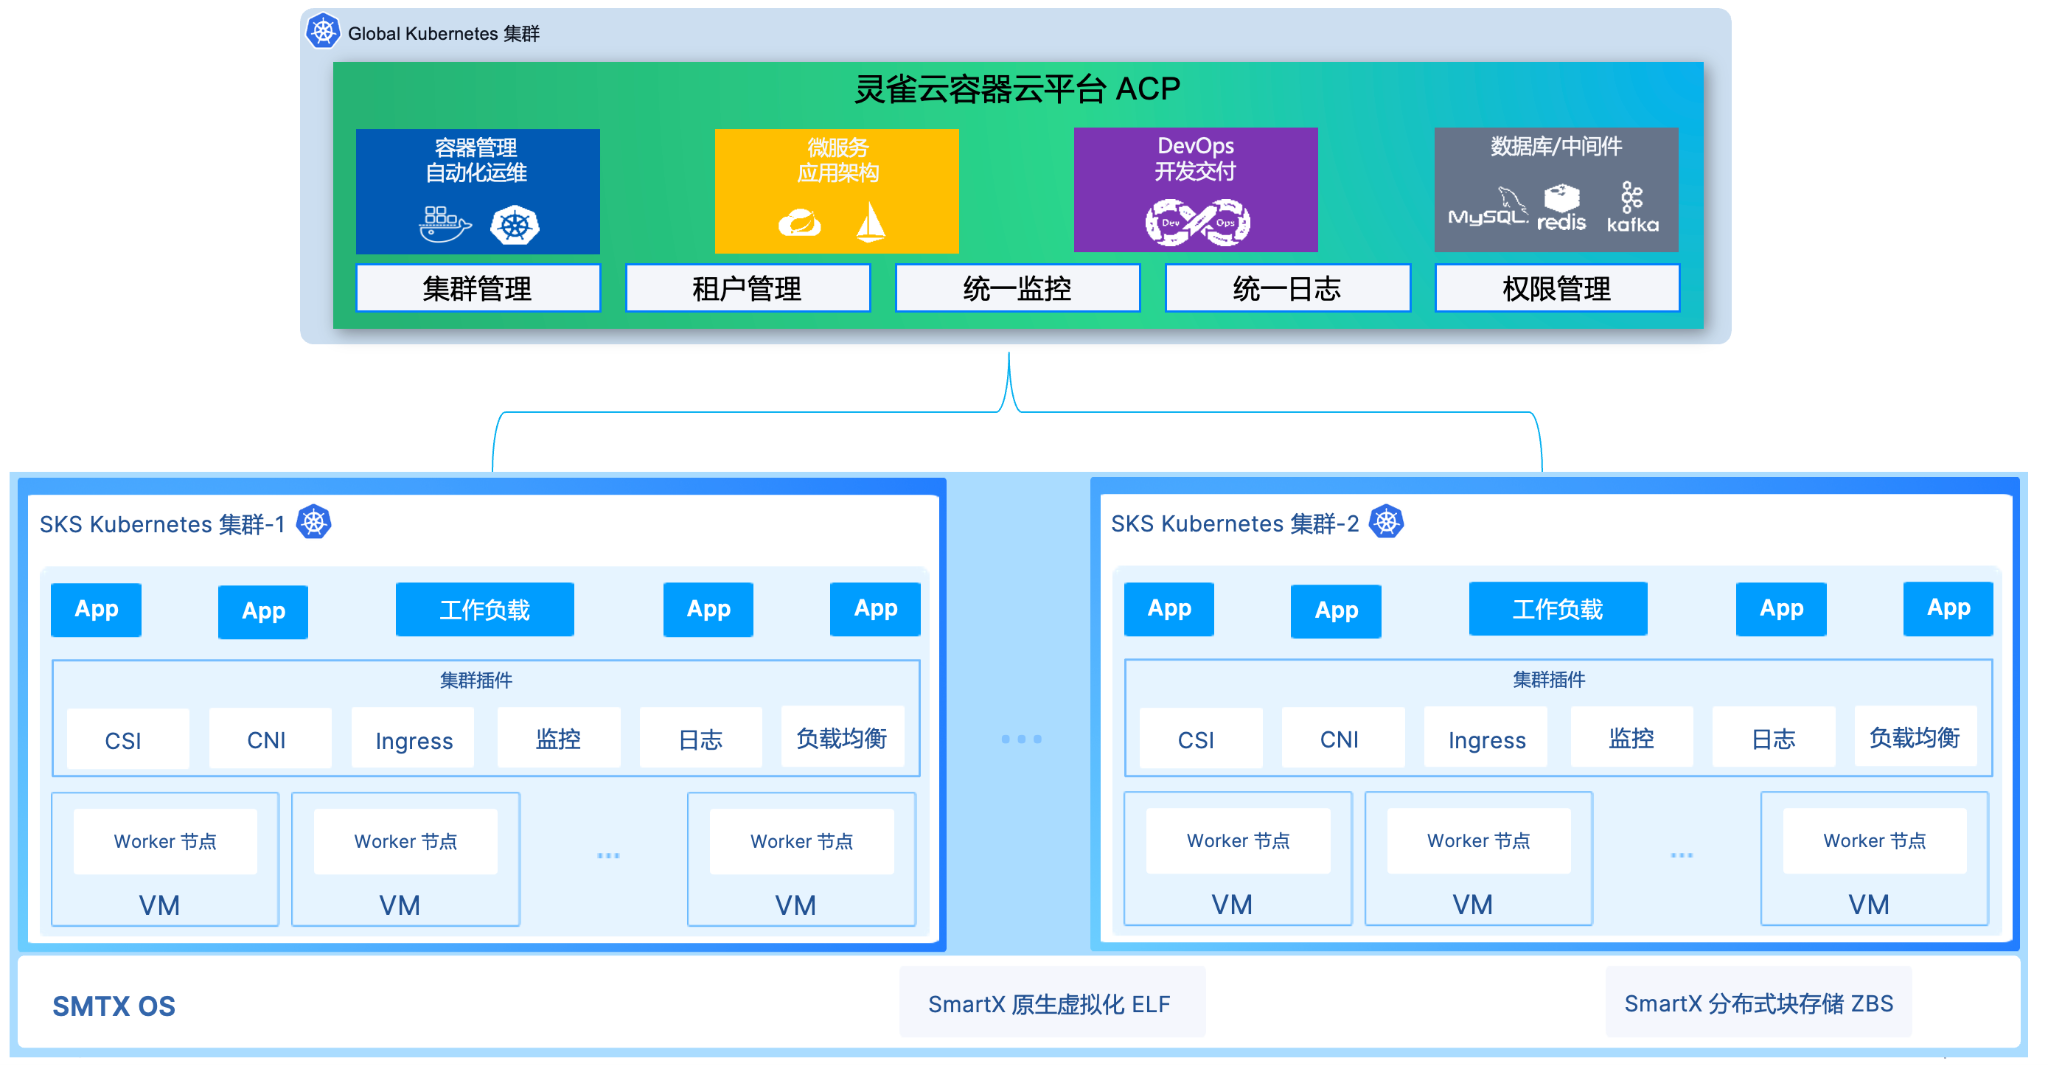This screenshot has height=1065, width=2048.
Task: Click the 容器管理 自动化运维 heading
Action: click(x=476, y=160)
